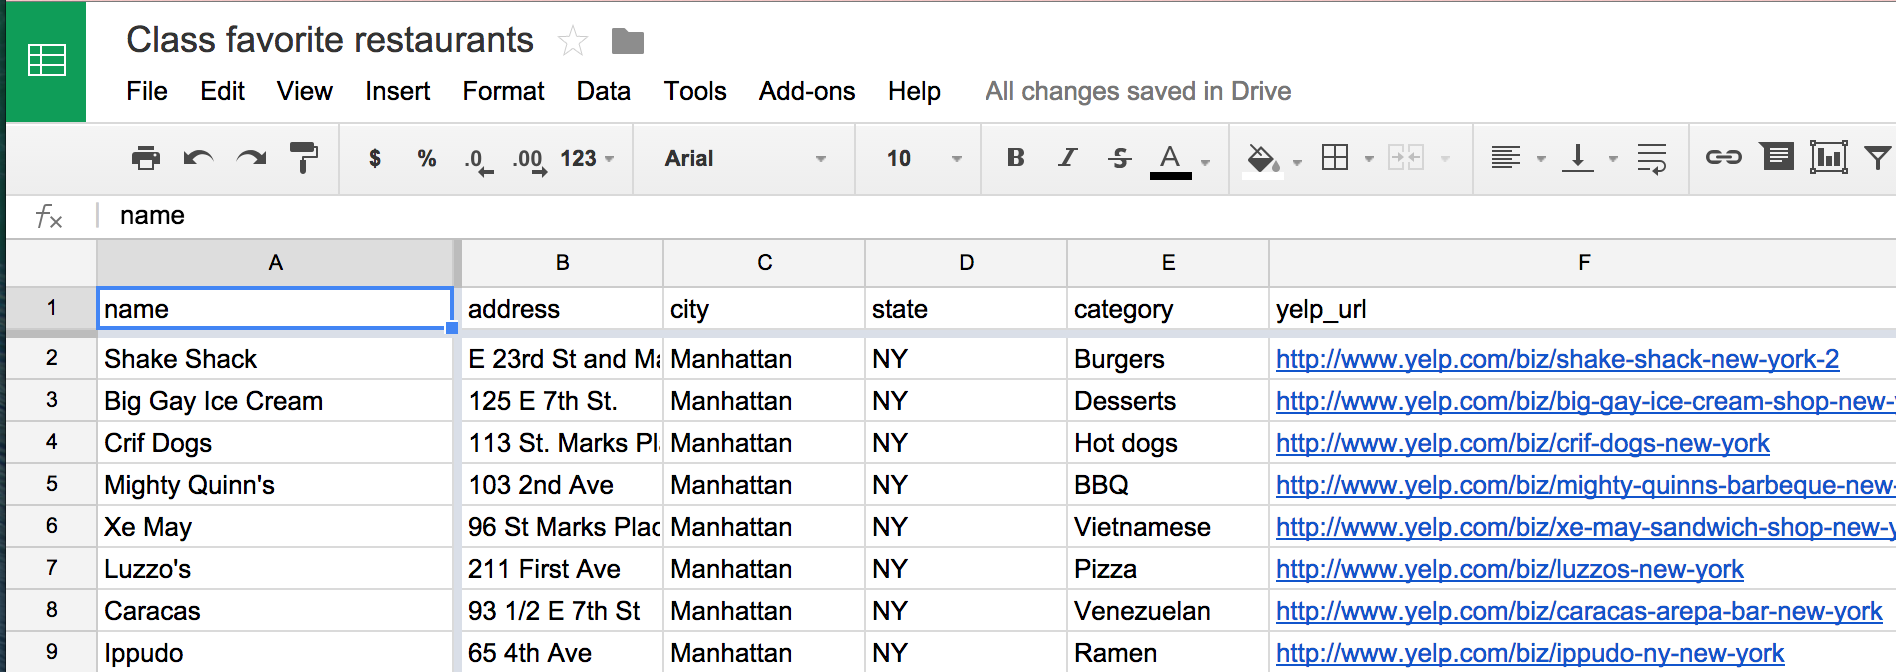Select the cell containing Venezuelan
This screenshot has height=672, width=1896.
(1168, 611)
